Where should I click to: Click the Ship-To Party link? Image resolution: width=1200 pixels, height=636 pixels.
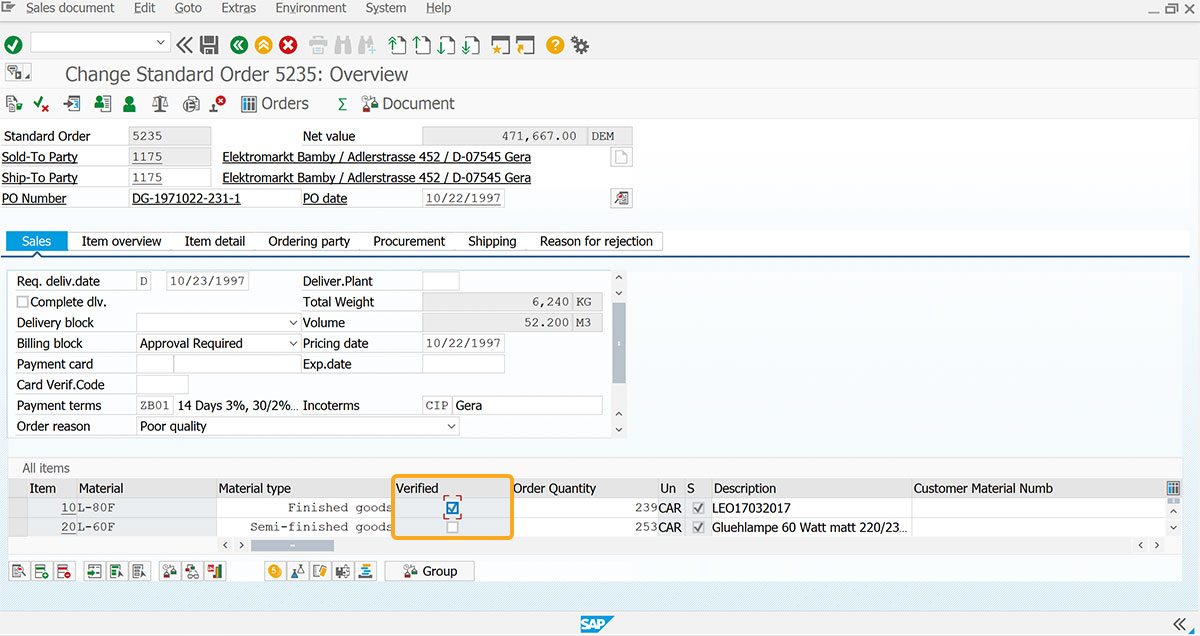click(39, 178)
